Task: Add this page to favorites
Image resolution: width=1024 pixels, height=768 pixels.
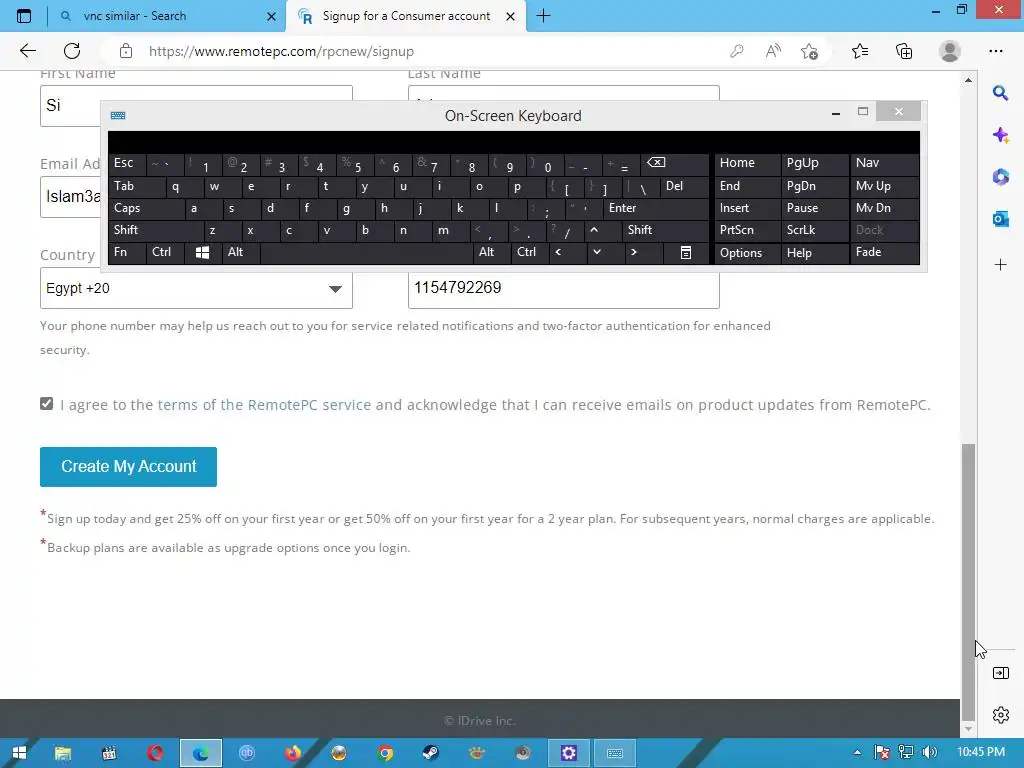Action: [x=810, y=51]
